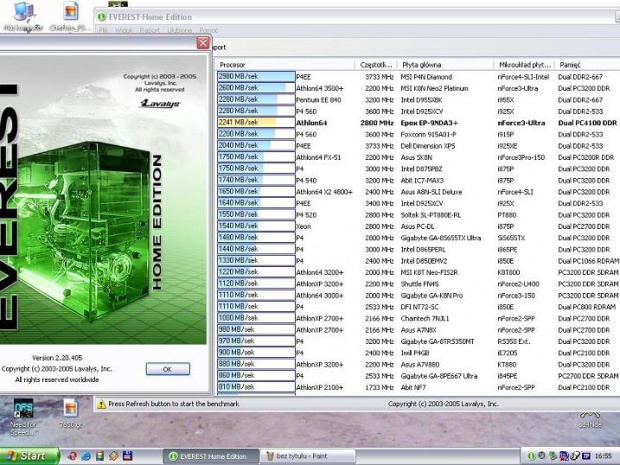Click the 2980 MB/sek result bar
Image resolution: width=620 pixels, height=465 pixels.
click(255, 76)
